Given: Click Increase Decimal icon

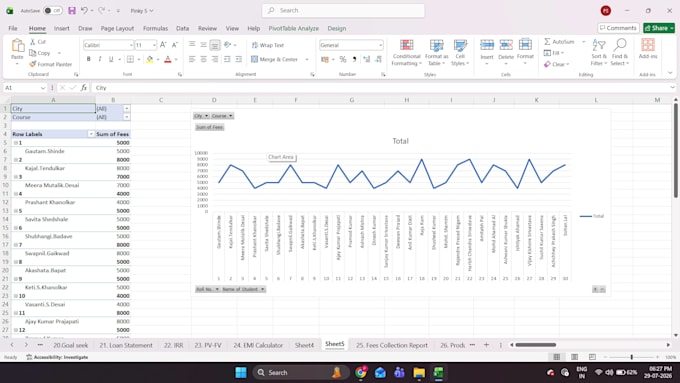Looking at the screenshot, I should click(367, 59).
